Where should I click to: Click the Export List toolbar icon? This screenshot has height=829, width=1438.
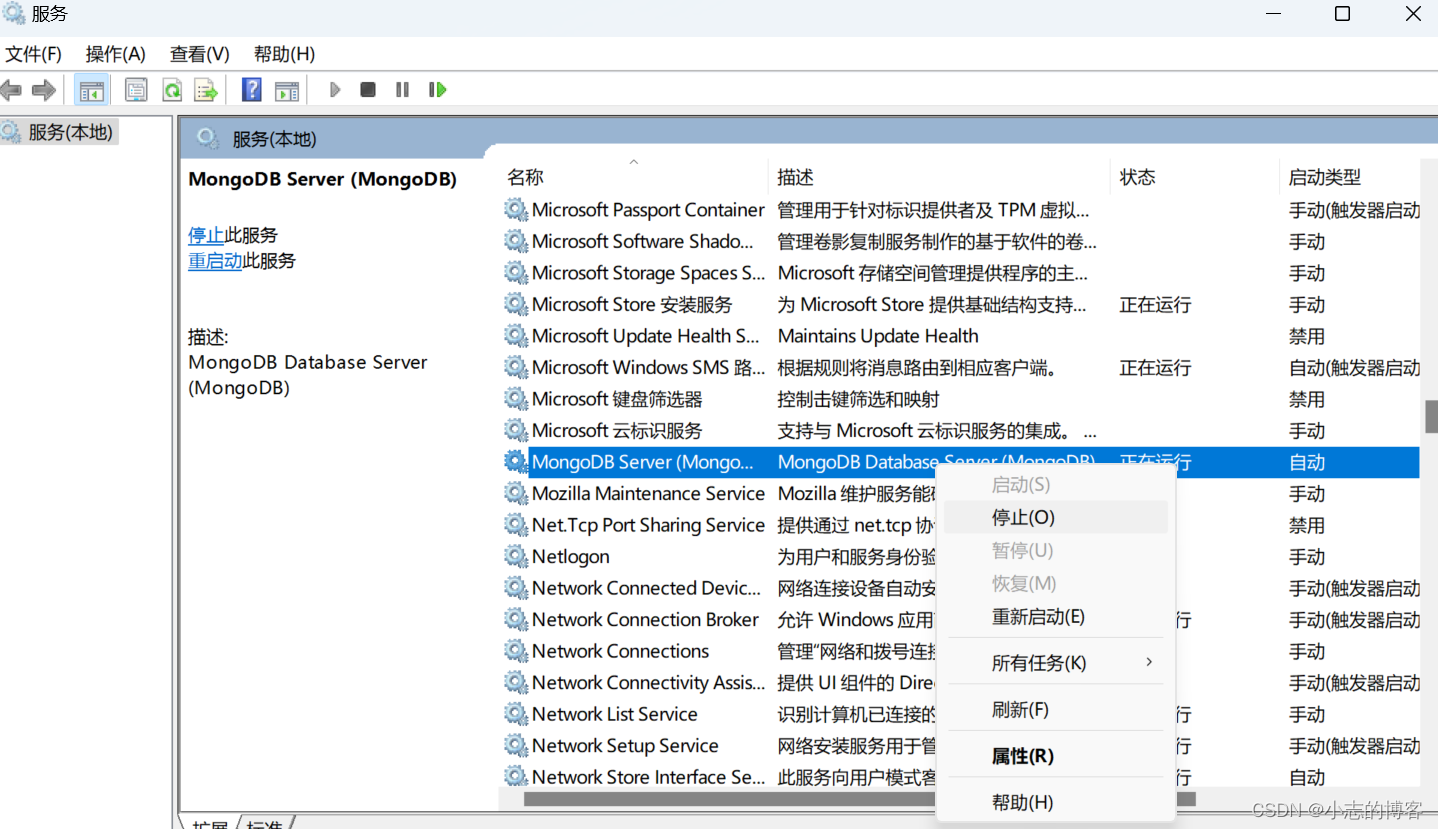point(206,90)
